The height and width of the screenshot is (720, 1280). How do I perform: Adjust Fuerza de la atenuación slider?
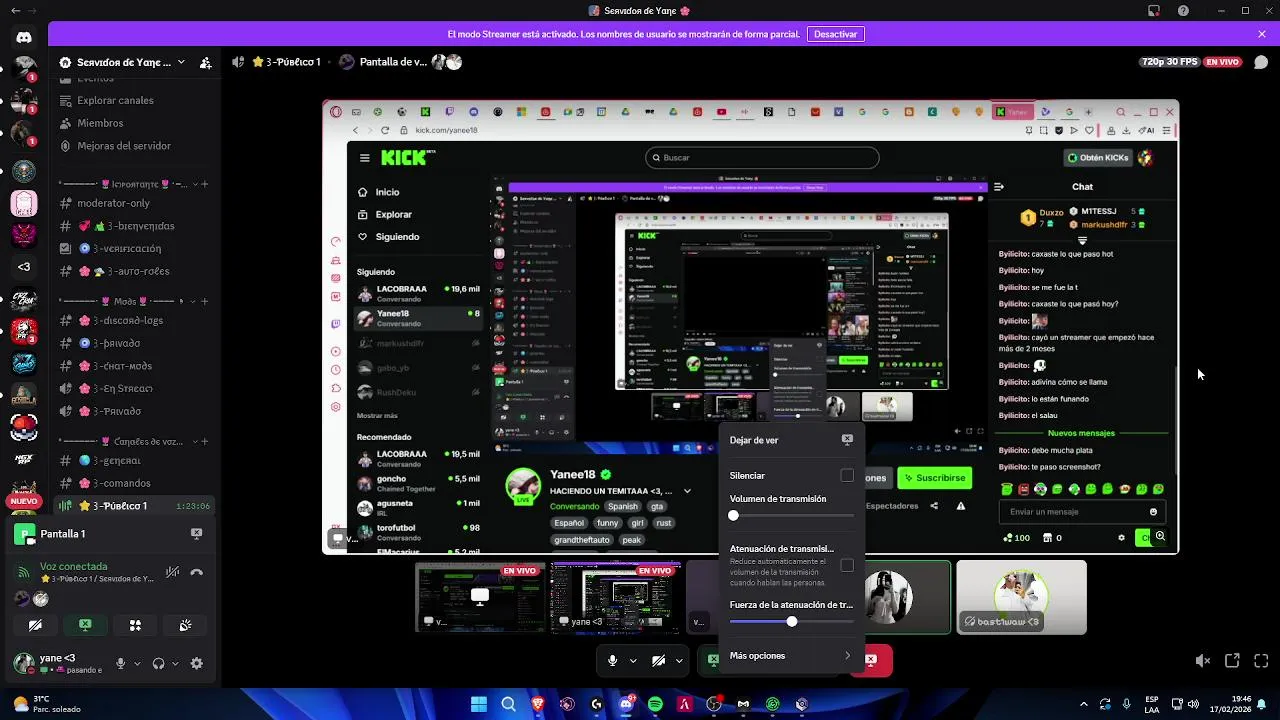click(792, 621)
